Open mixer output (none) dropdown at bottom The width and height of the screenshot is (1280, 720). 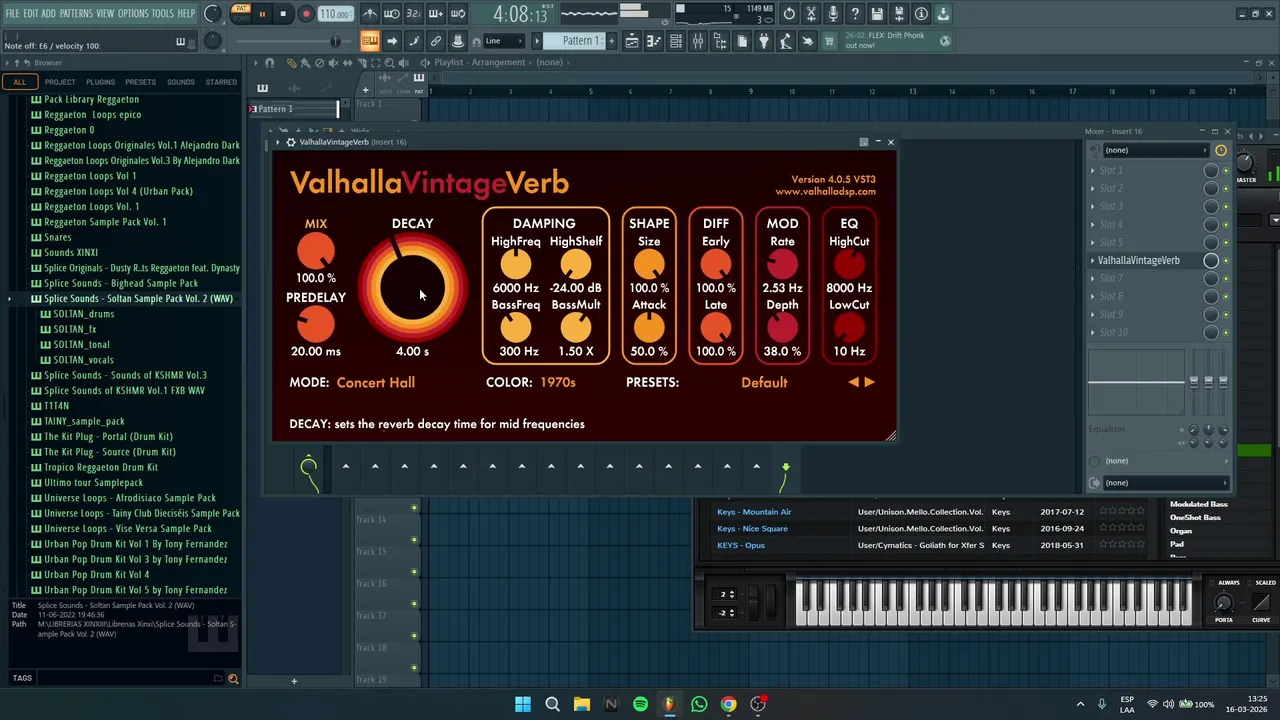pos(1165,483)
